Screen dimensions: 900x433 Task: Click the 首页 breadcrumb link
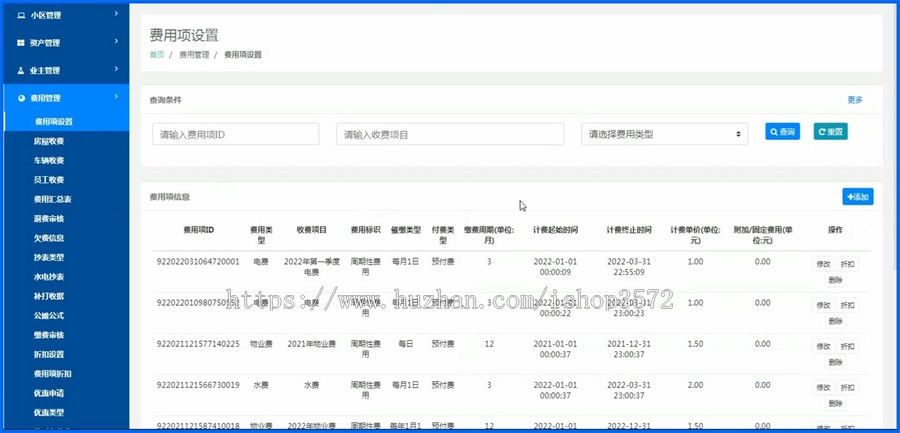tap(157, 55)
